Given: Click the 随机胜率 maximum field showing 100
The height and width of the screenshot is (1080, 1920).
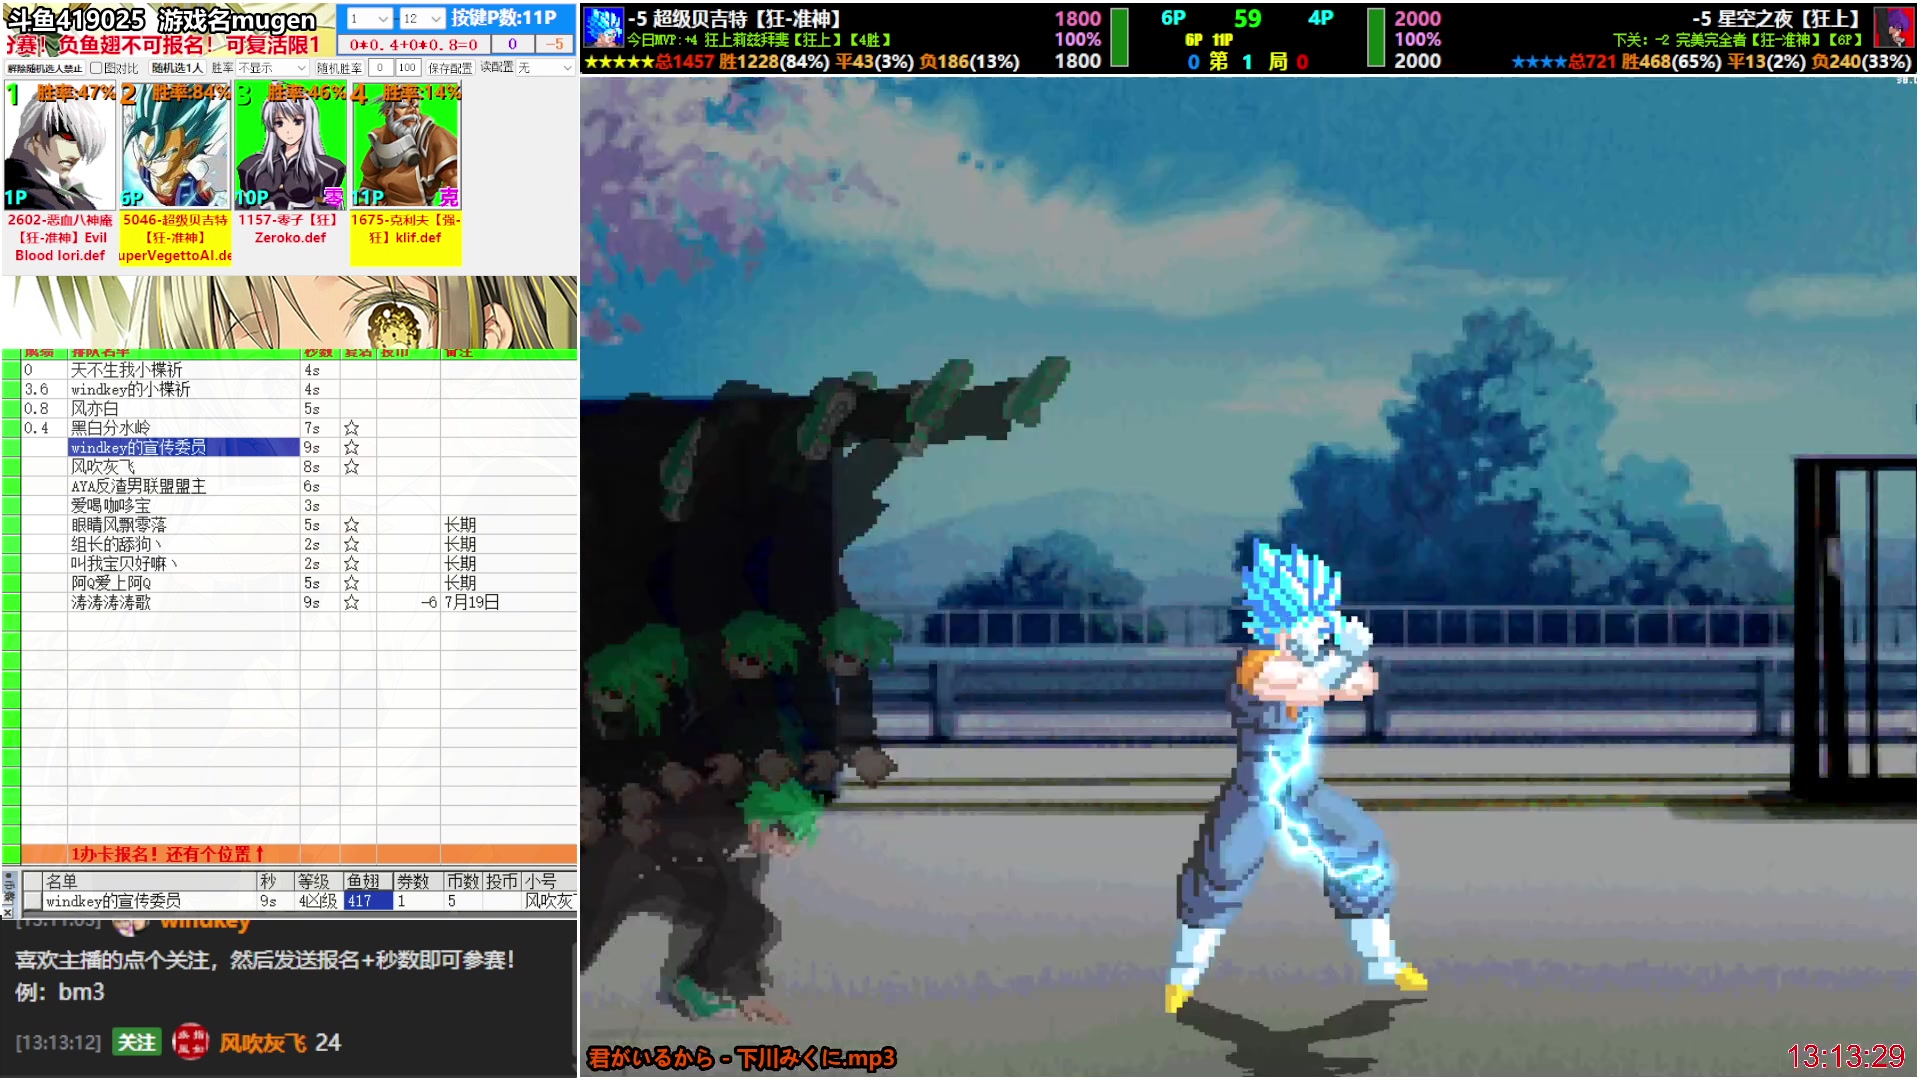Looking at the screenshot, I should point(407,68).
